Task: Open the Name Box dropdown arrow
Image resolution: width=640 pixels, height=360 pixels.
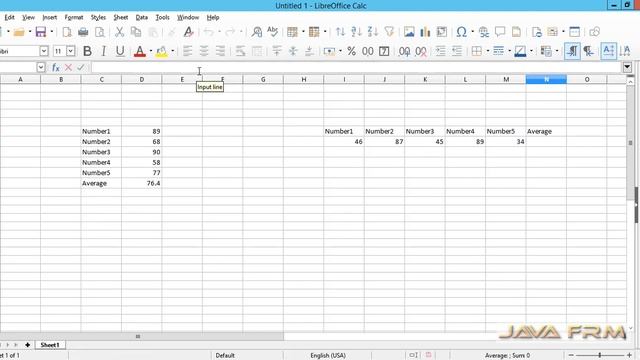Action: 40,67
